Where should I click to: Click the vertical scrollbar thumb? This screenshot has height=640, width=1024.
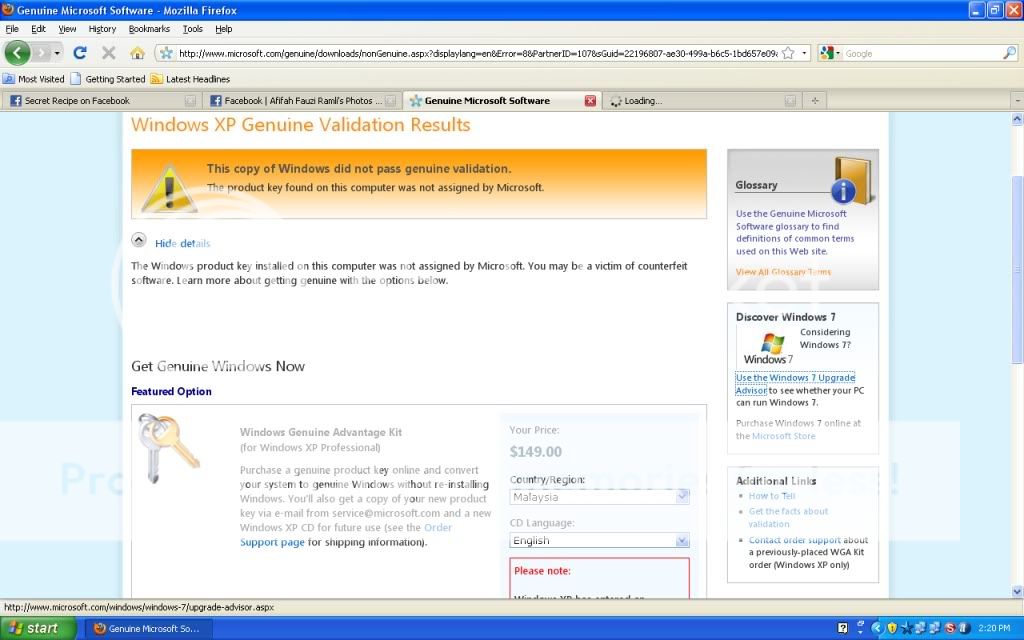(1017, 269)
